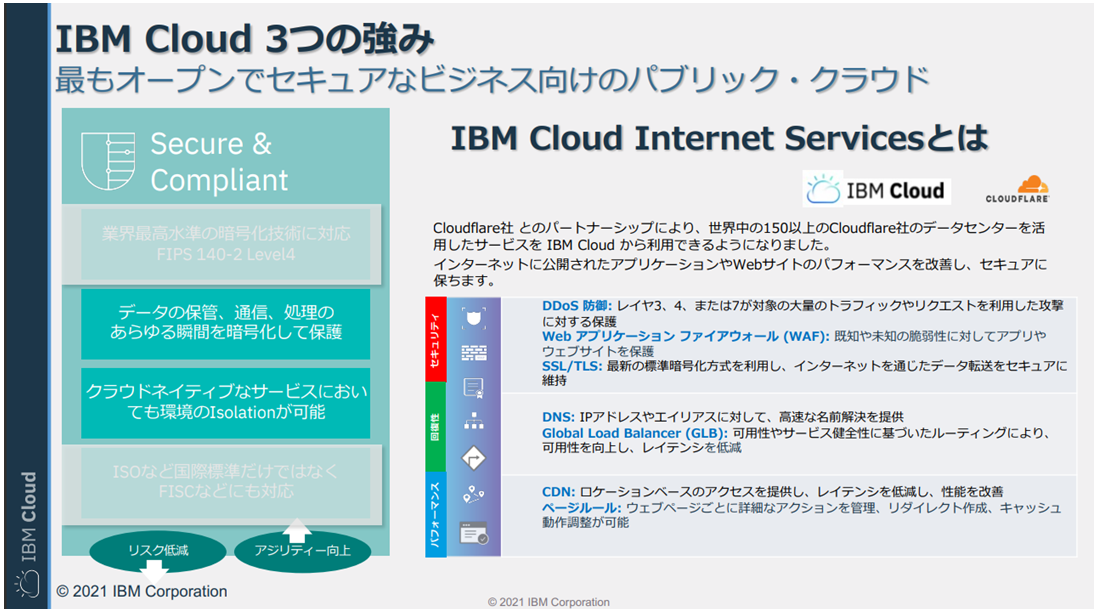1098x610 pixels.
Task: Click the IBM Cloud 3つの強み title
Action: (244, 39)
